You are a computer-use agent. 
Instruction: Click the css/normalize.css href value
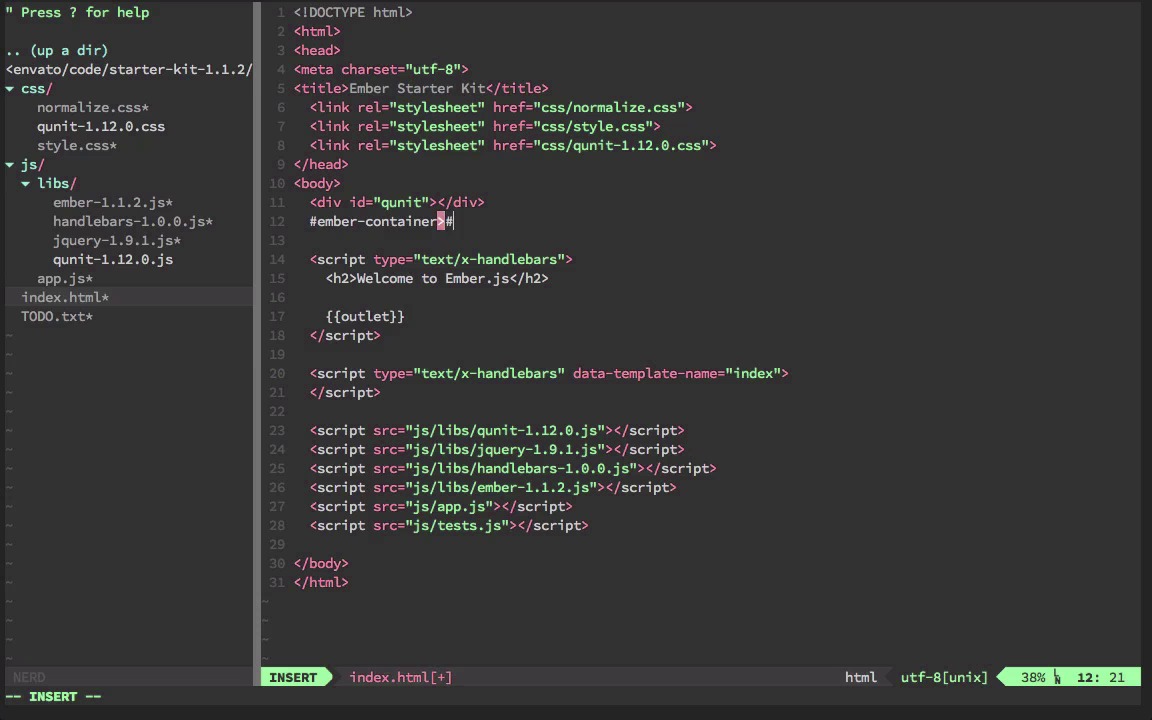[608, 107]
